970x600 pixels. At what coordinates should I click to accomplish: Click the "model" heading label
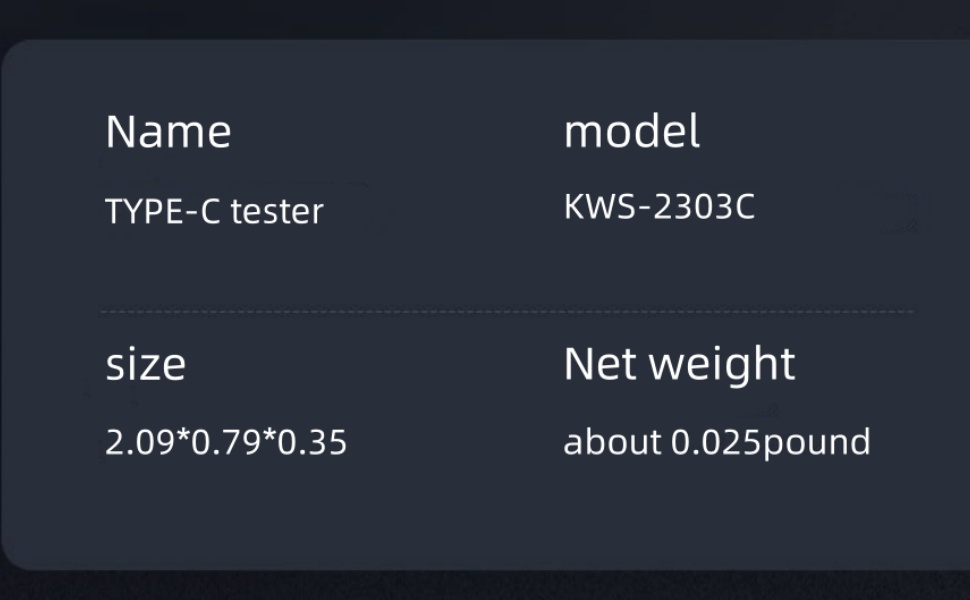pos(631,132)
